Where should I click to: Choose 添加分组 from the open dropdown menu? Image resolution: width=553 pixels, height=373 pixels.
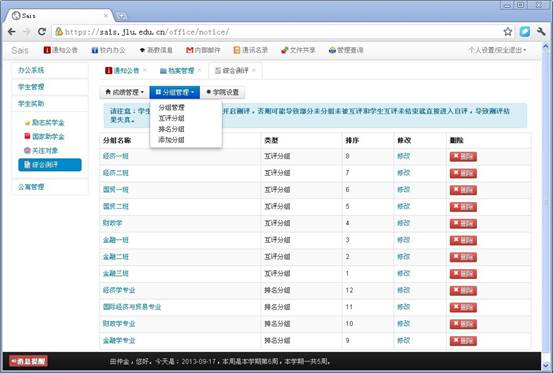(171, 140)
